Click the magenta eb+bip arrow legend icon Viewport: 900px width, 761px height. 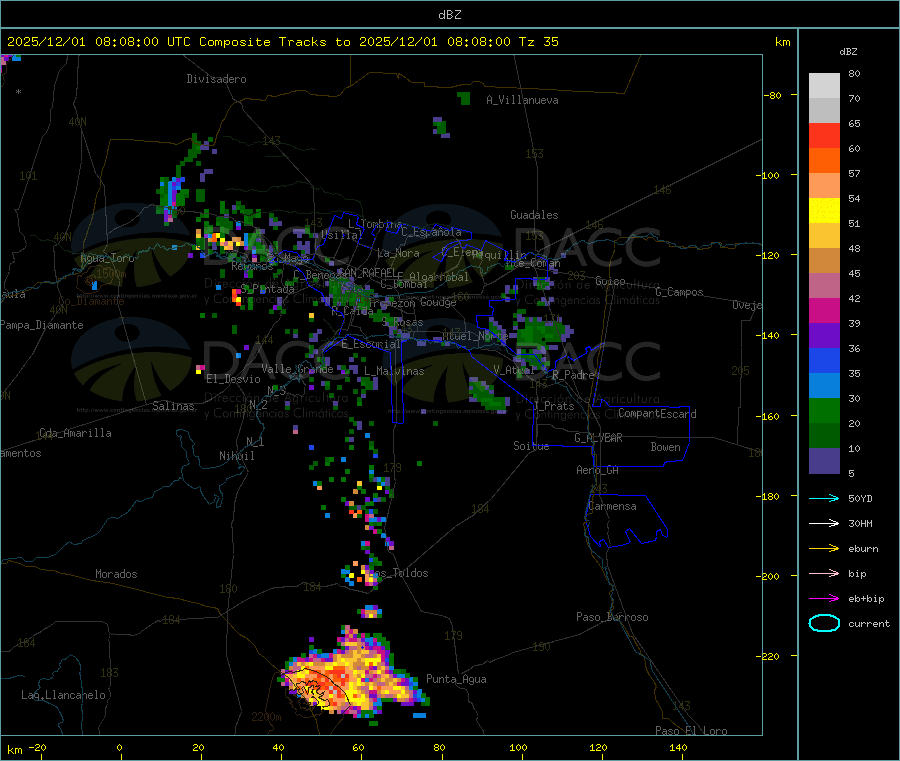click(824, 599)
